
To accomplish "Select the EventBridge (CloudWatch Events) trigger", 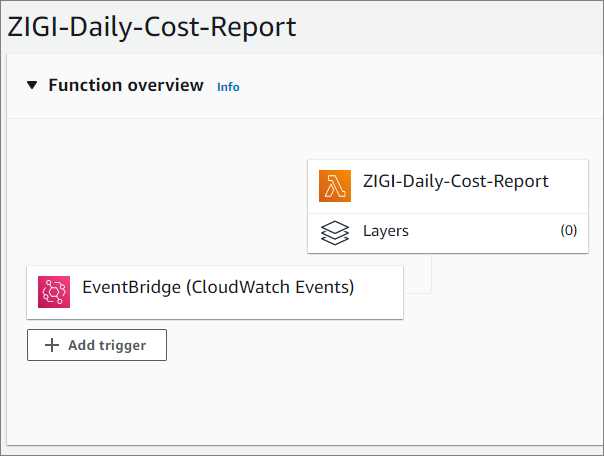I will point(215,292).
